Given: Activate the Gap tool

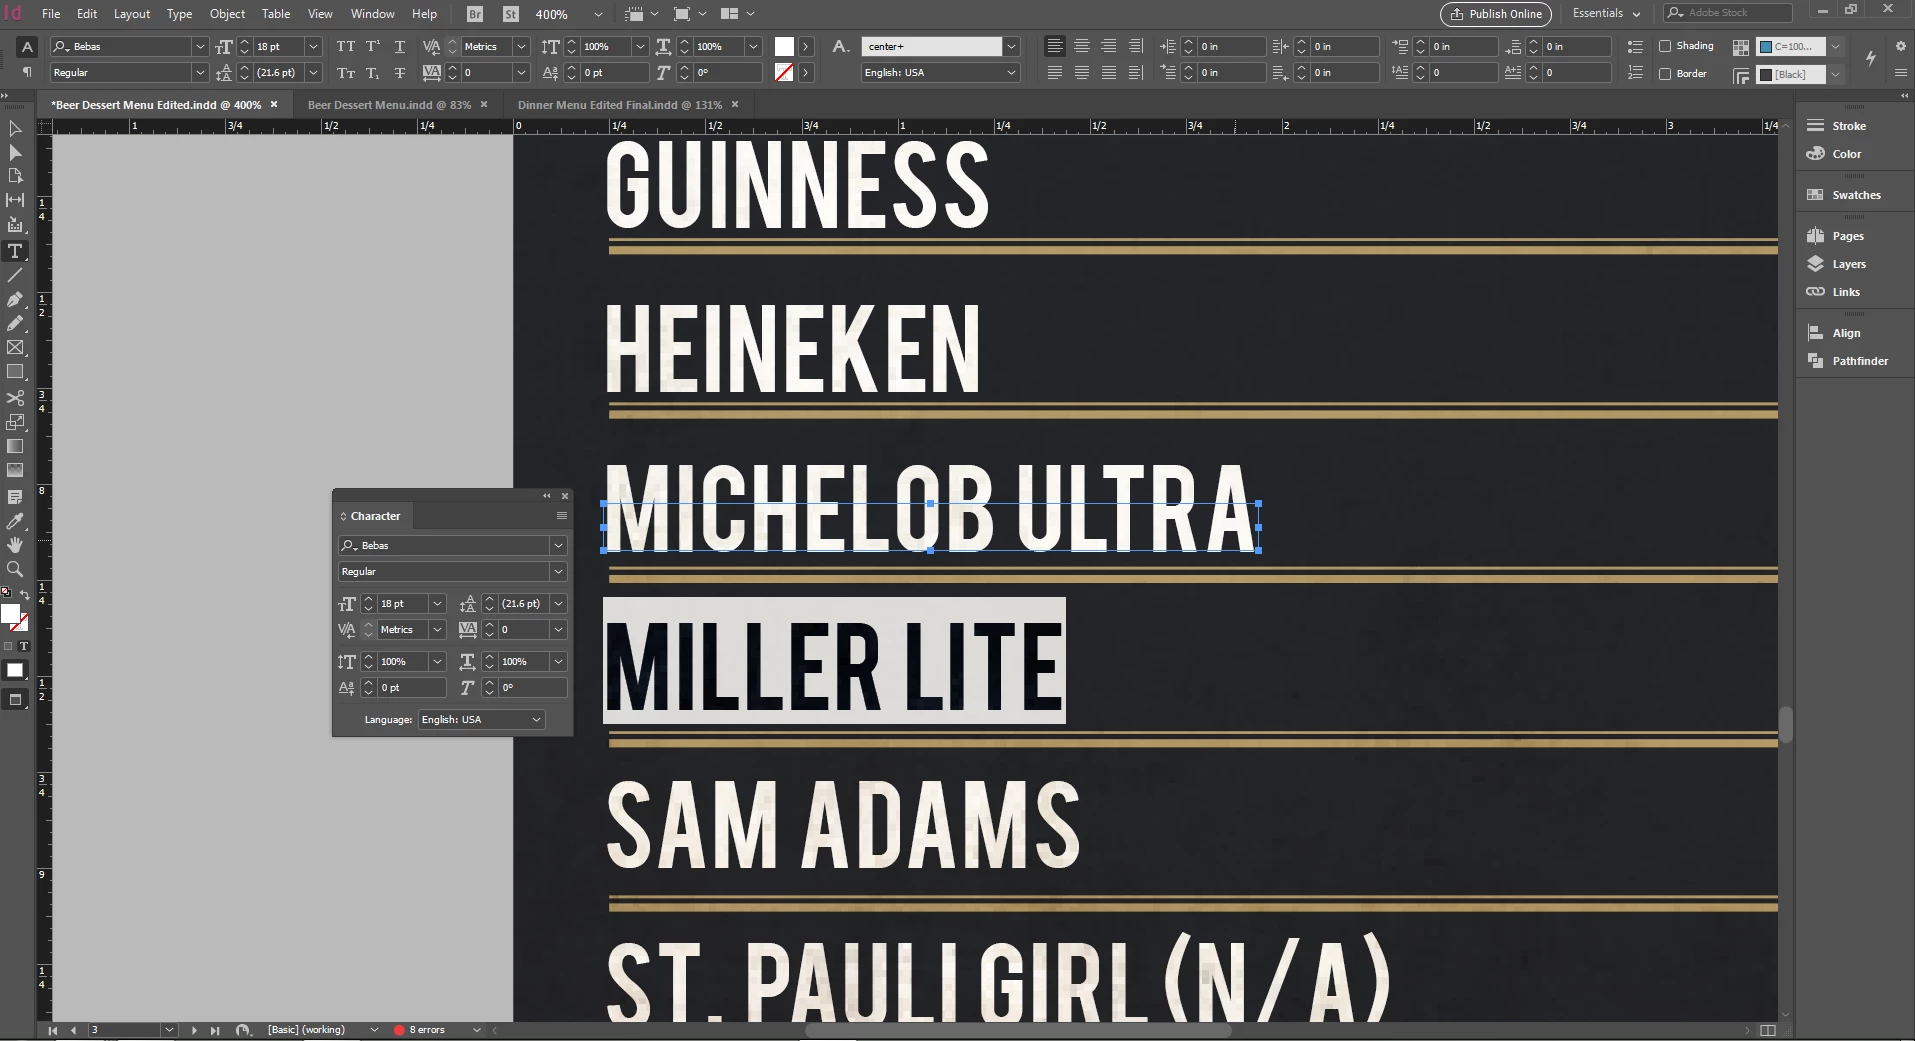Looking at the screenshot, I should (15, 200).
